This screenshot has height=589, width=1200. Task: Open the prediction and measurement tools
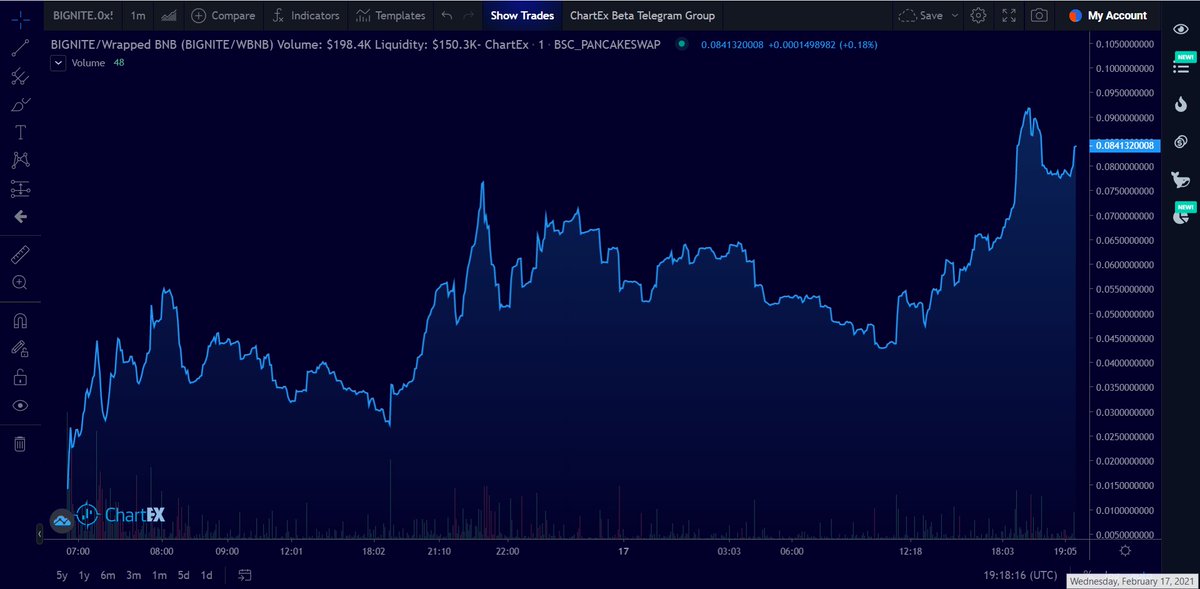point(20,188)
